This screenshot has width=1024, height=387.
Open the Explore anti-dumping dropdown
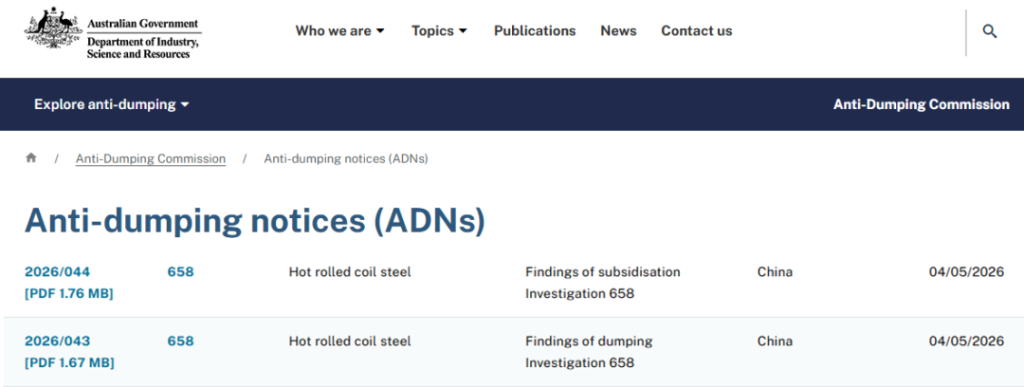point(112,104)
